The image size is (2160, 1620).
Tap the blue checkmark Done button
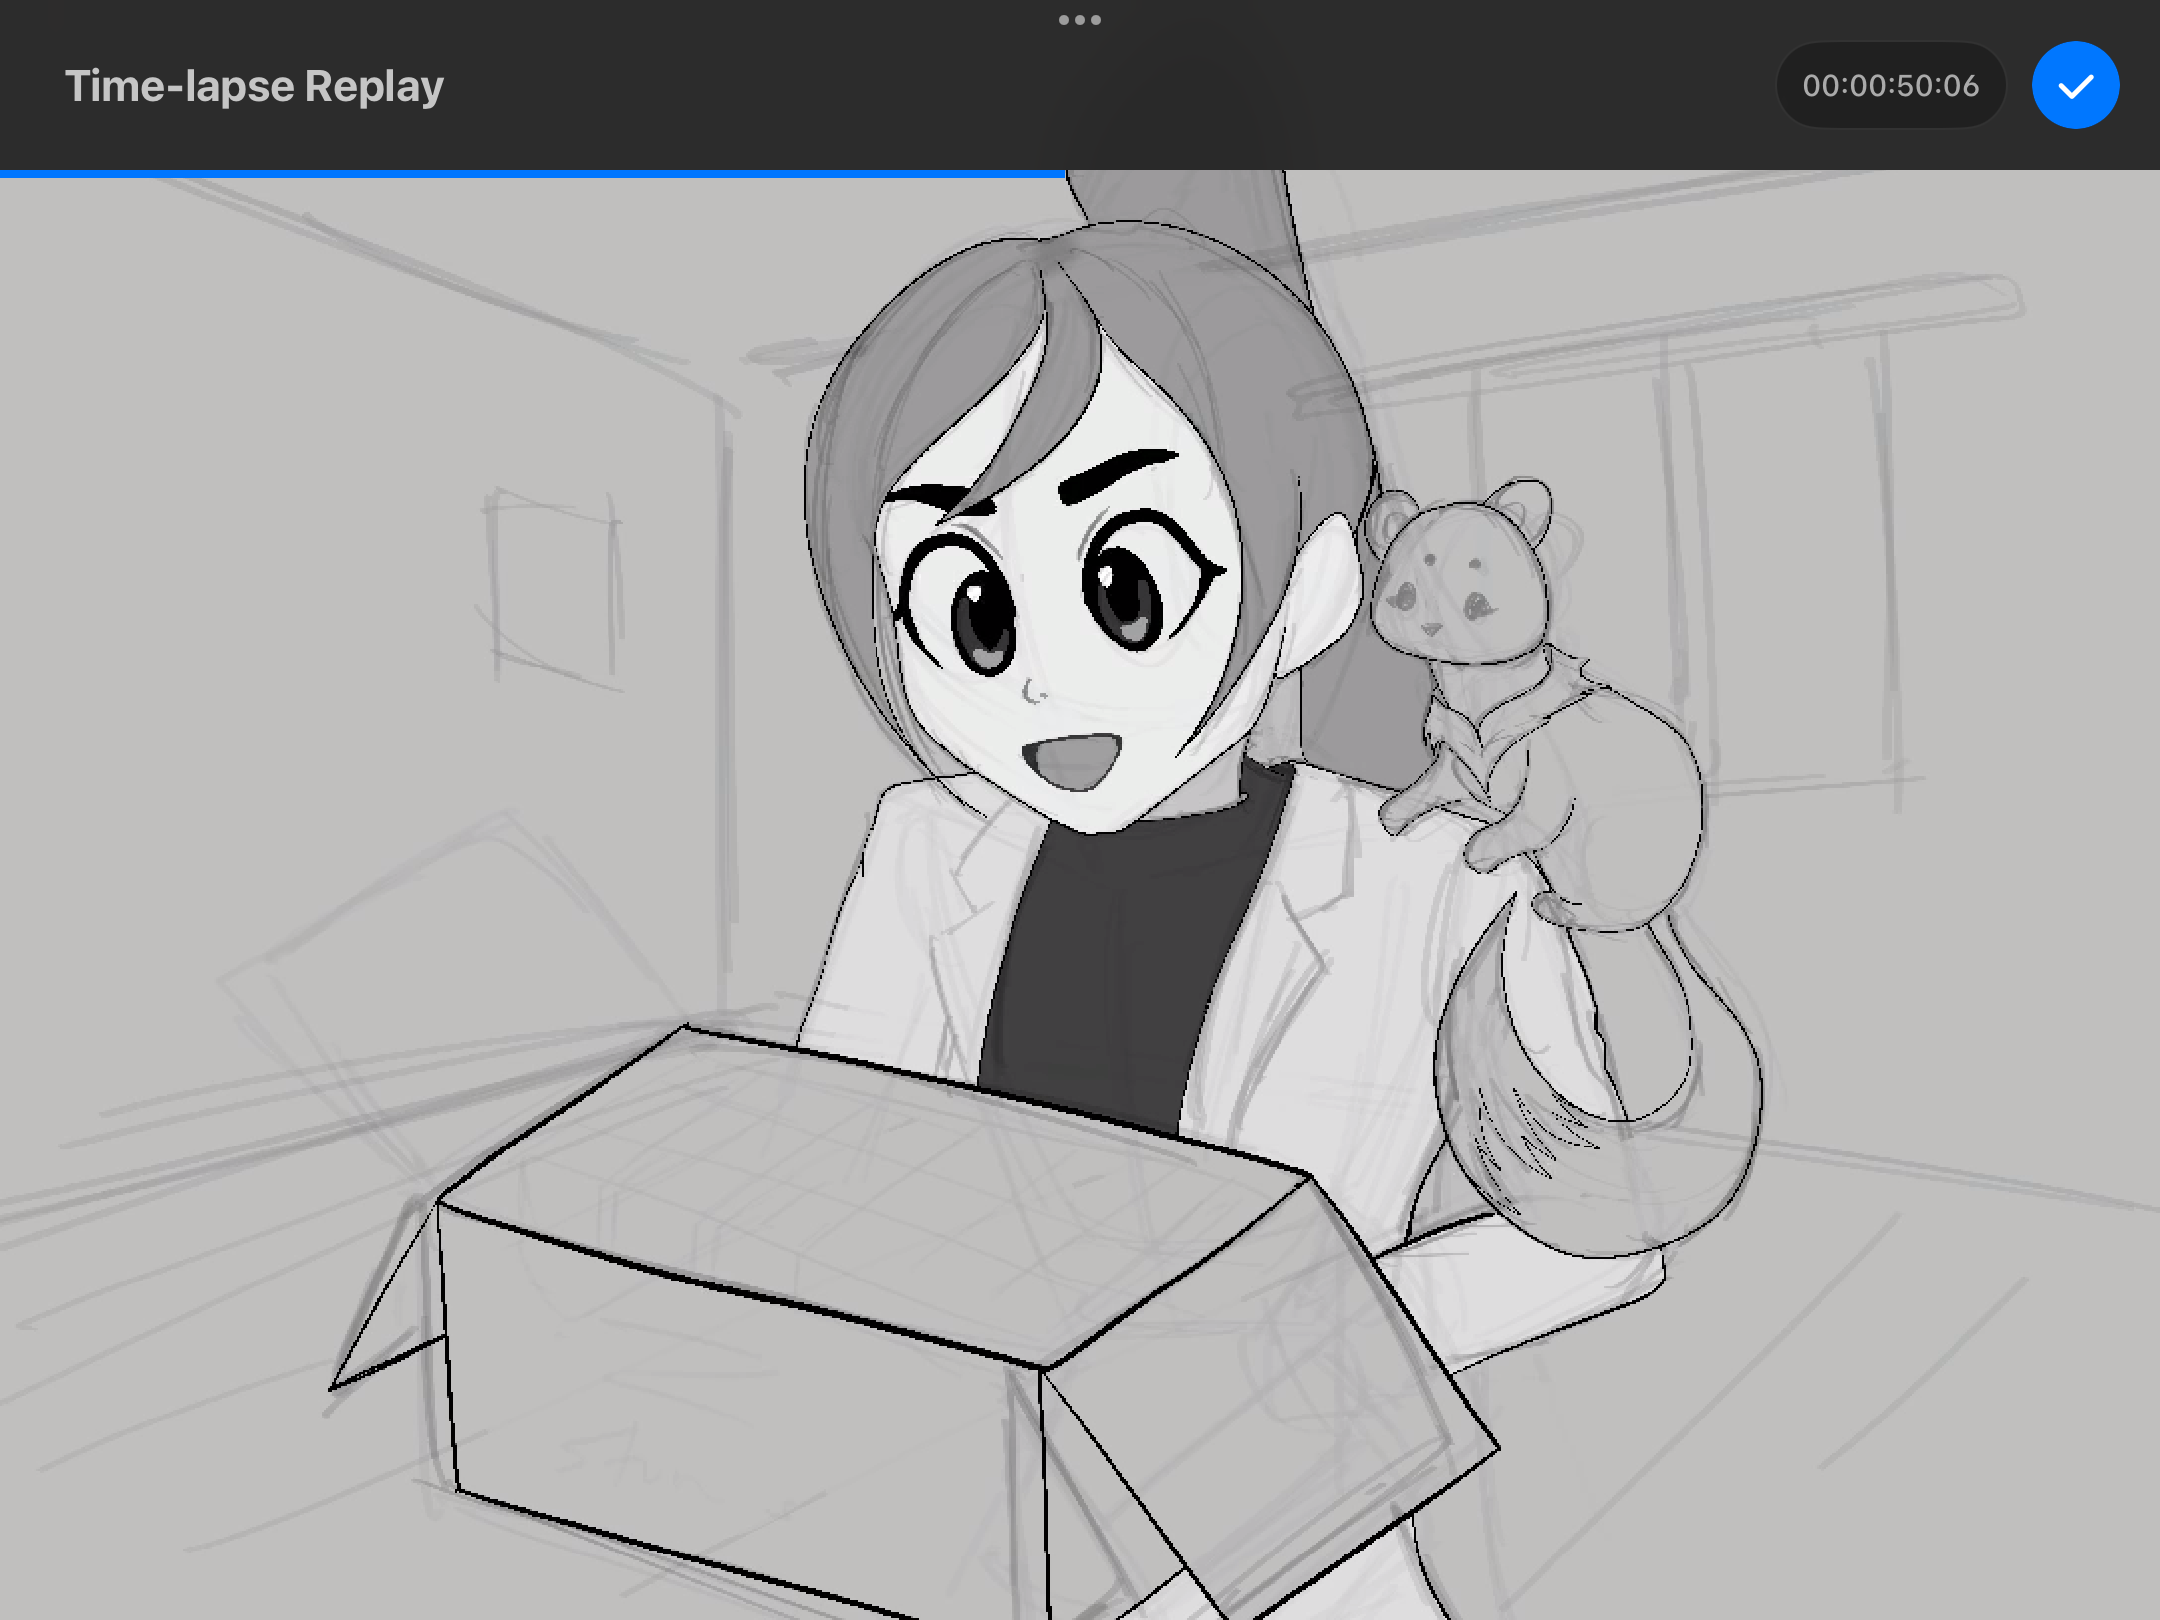tap(2075, 85)
